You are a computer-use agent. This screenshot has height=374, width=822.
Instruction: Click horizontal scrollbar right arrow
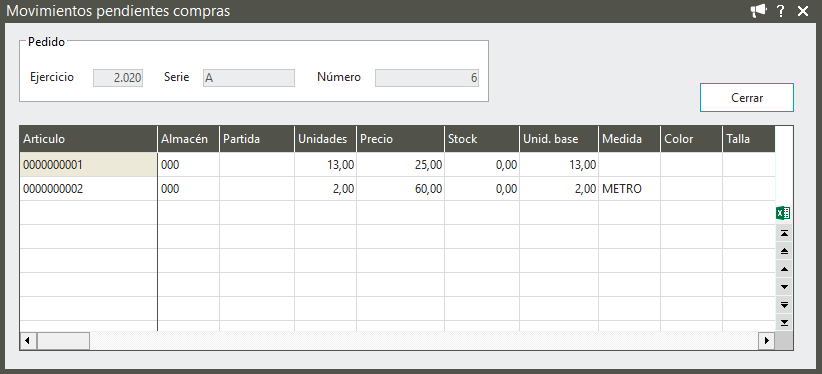(766, 341)
